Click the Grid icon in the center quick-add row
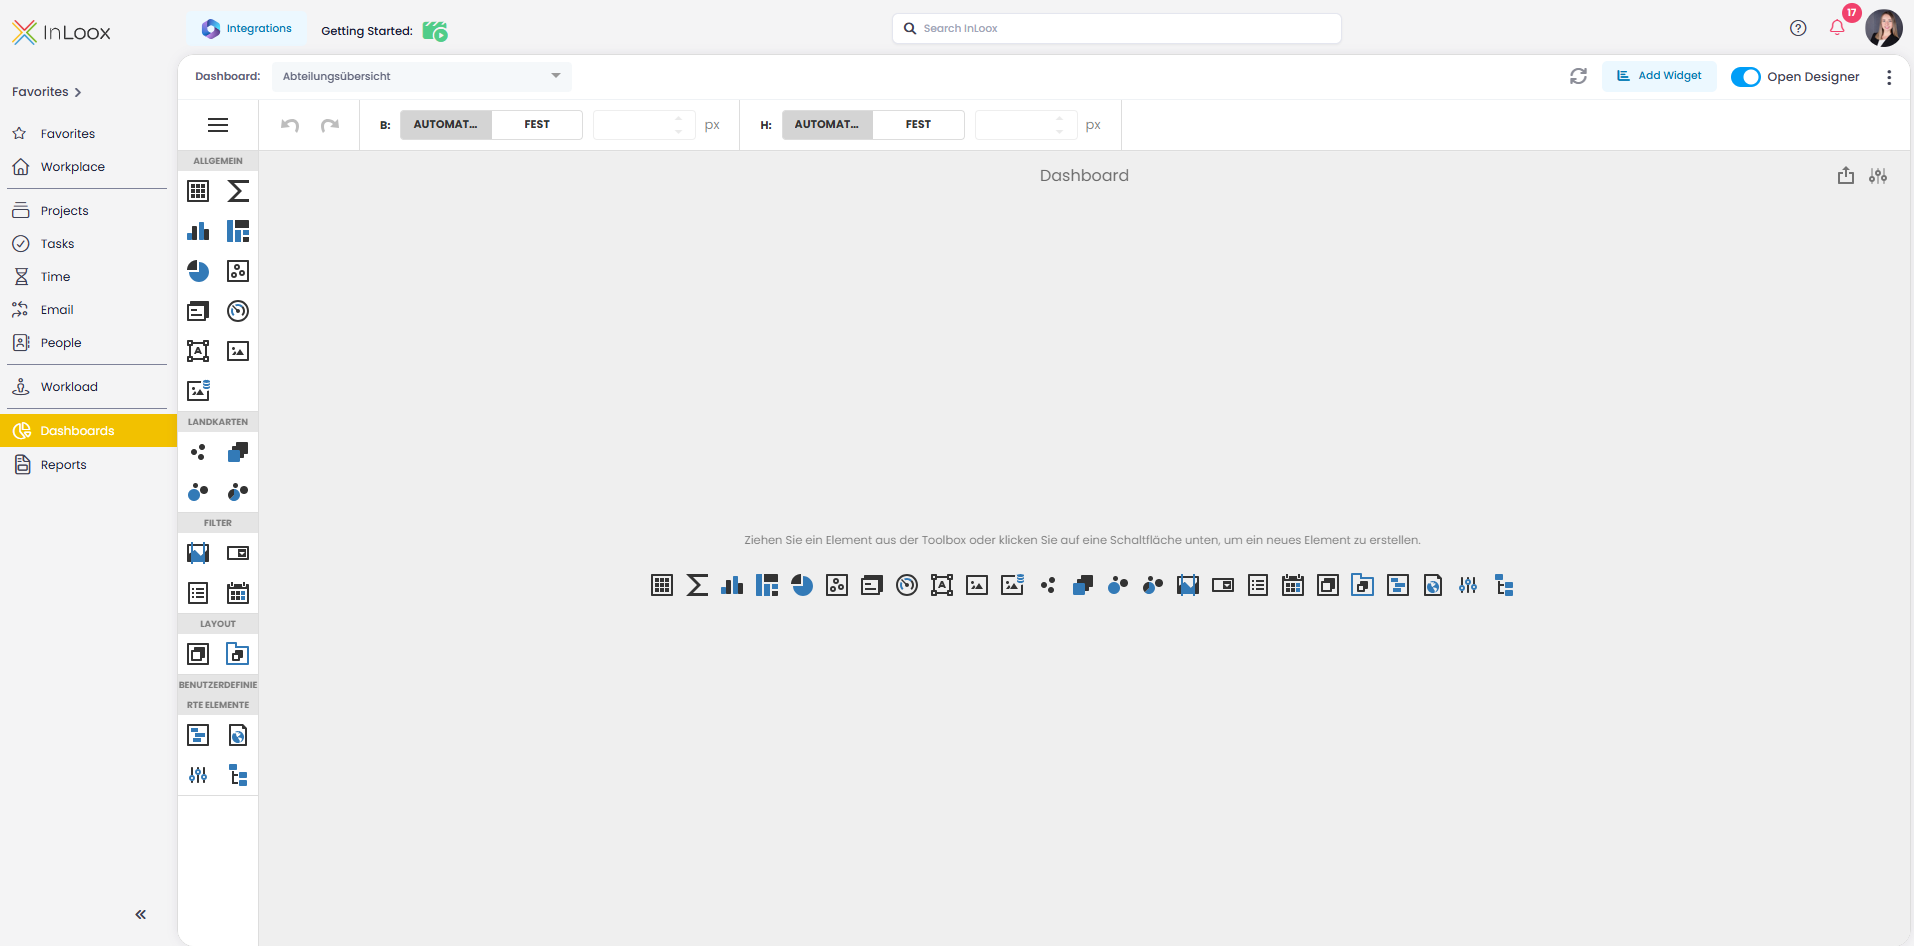 (x=662, y=585)
